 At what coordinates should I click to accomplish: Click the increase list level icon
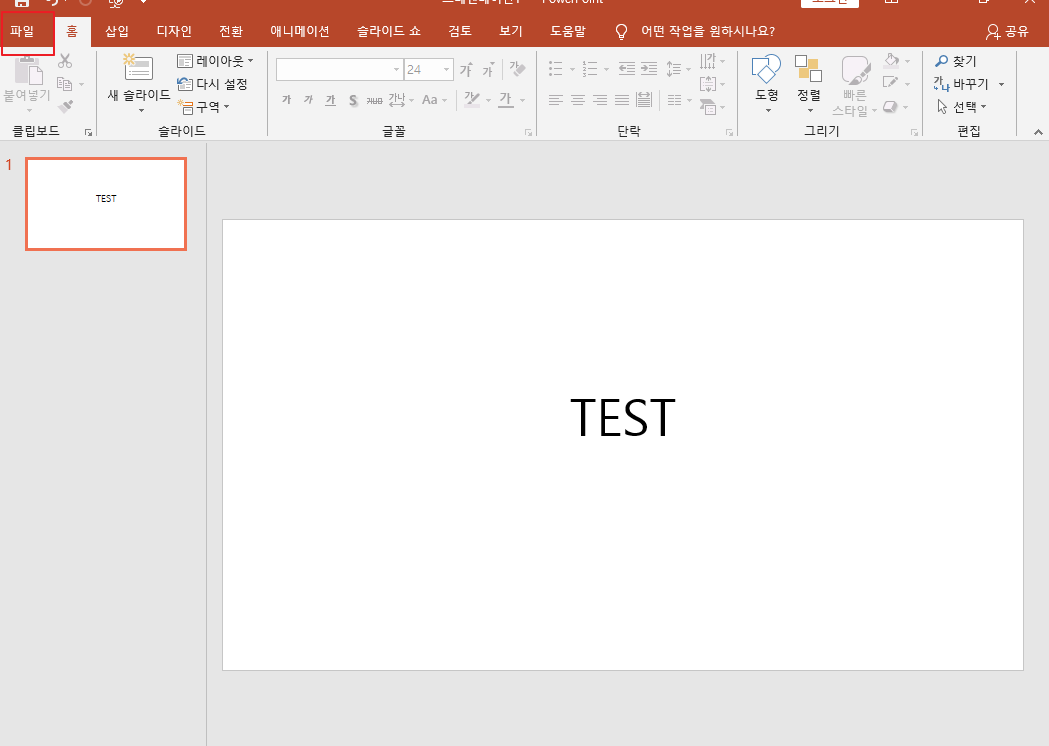[x=649, y=68]
